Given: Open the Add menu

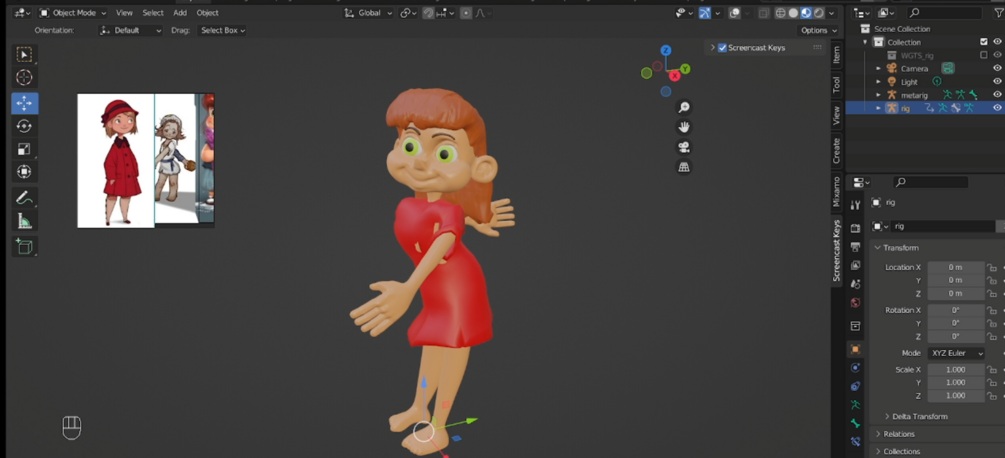Looking at the screenshot, I should click(180, 13).
